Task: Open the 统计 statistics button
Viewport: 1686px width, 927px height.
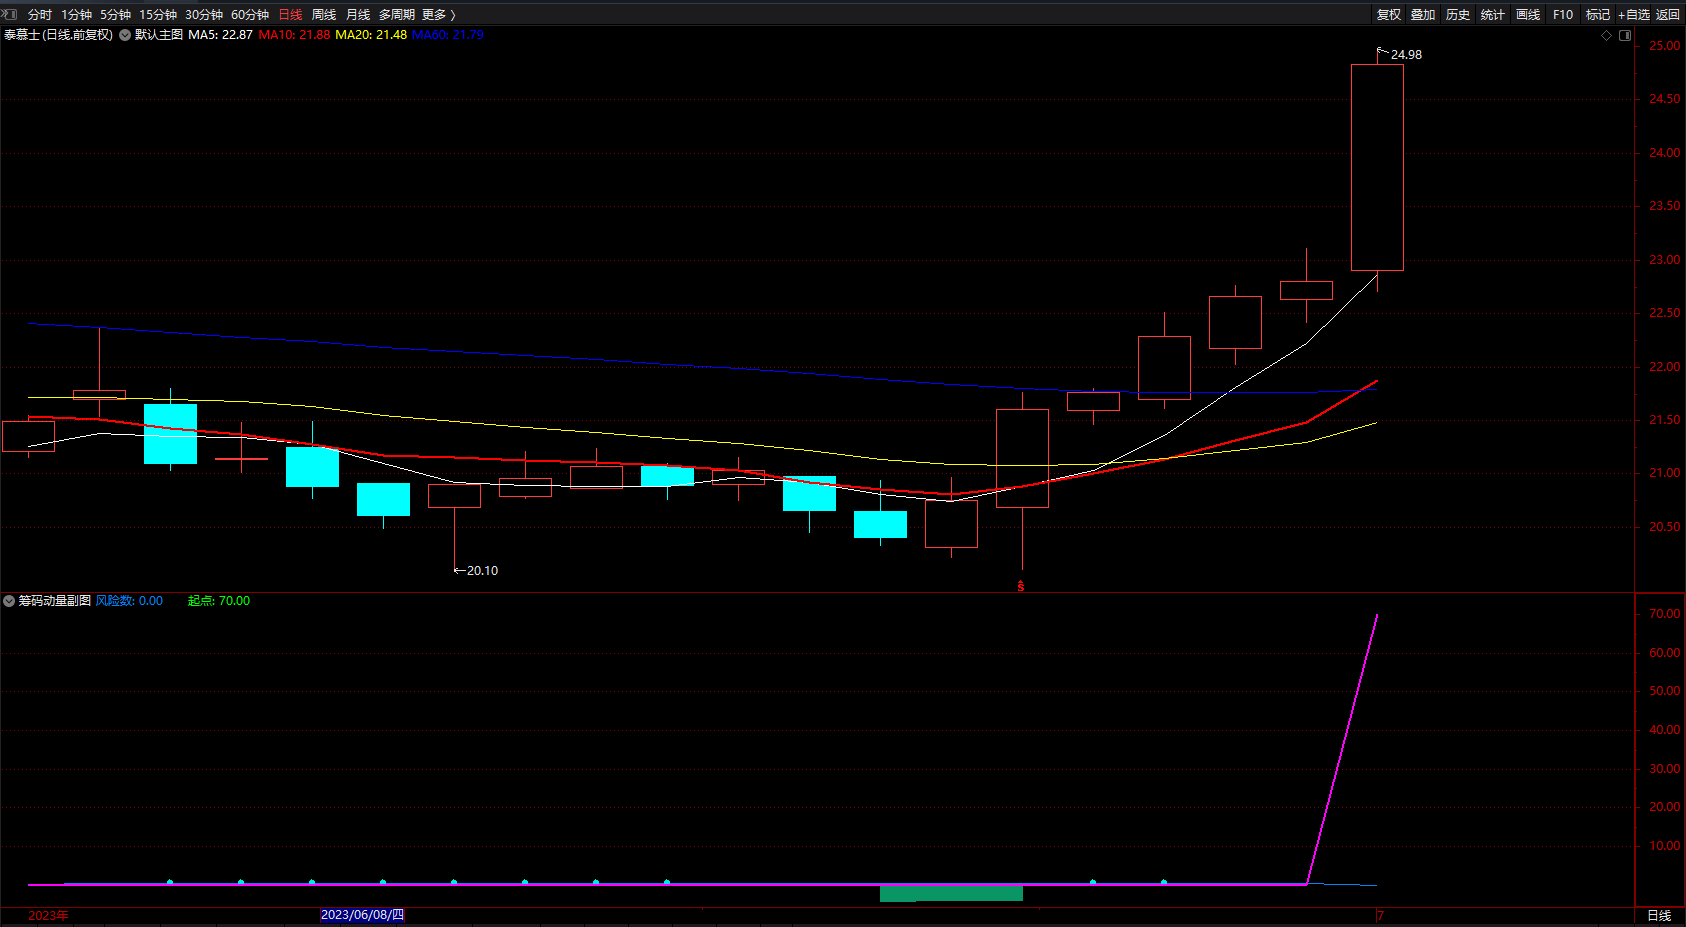Action: [1493, 15]
